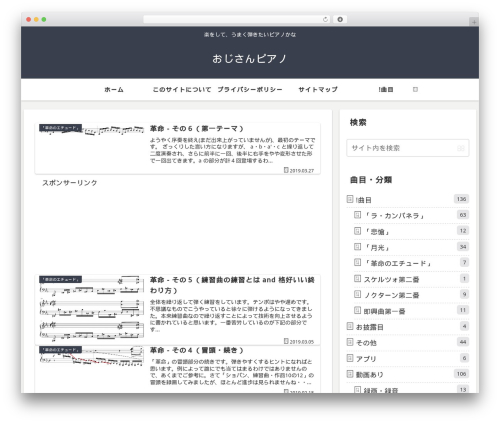Click the search submit icon in search box
Image resolution: width=500 pixels, height=423 pixels.
click(461, 148)
